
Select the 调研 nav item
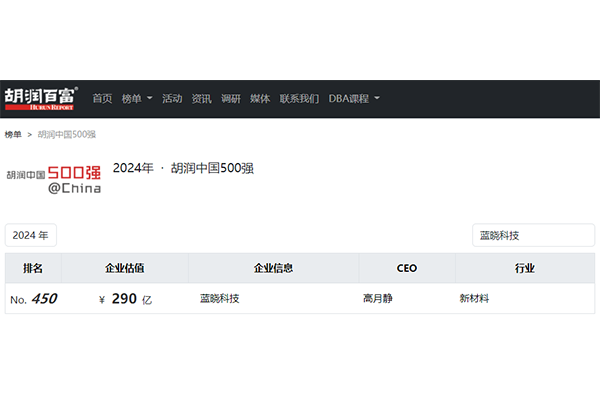point(231,99)
